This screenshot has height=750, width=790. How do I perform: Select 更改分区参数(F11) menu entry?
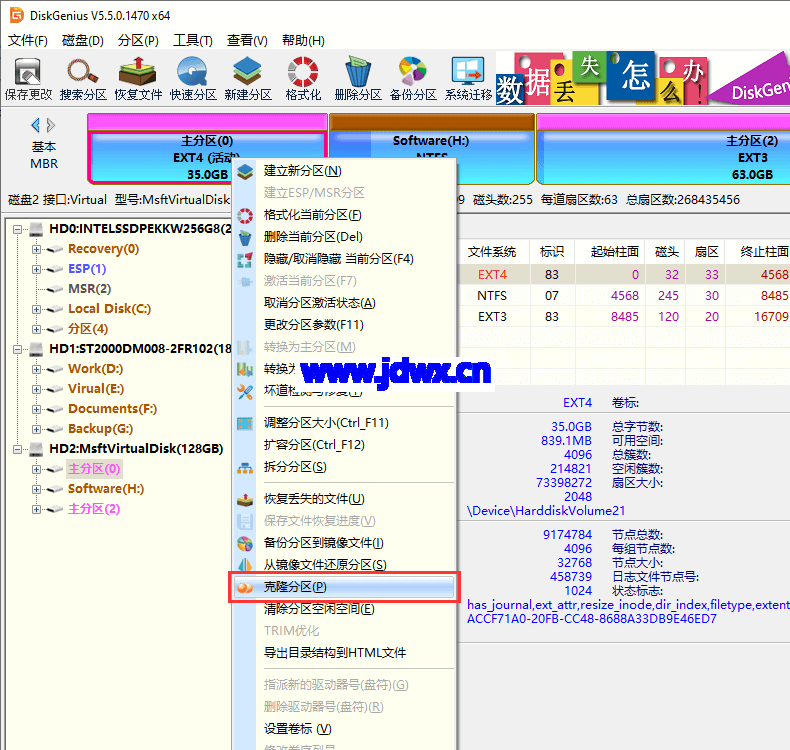[344, 325]
